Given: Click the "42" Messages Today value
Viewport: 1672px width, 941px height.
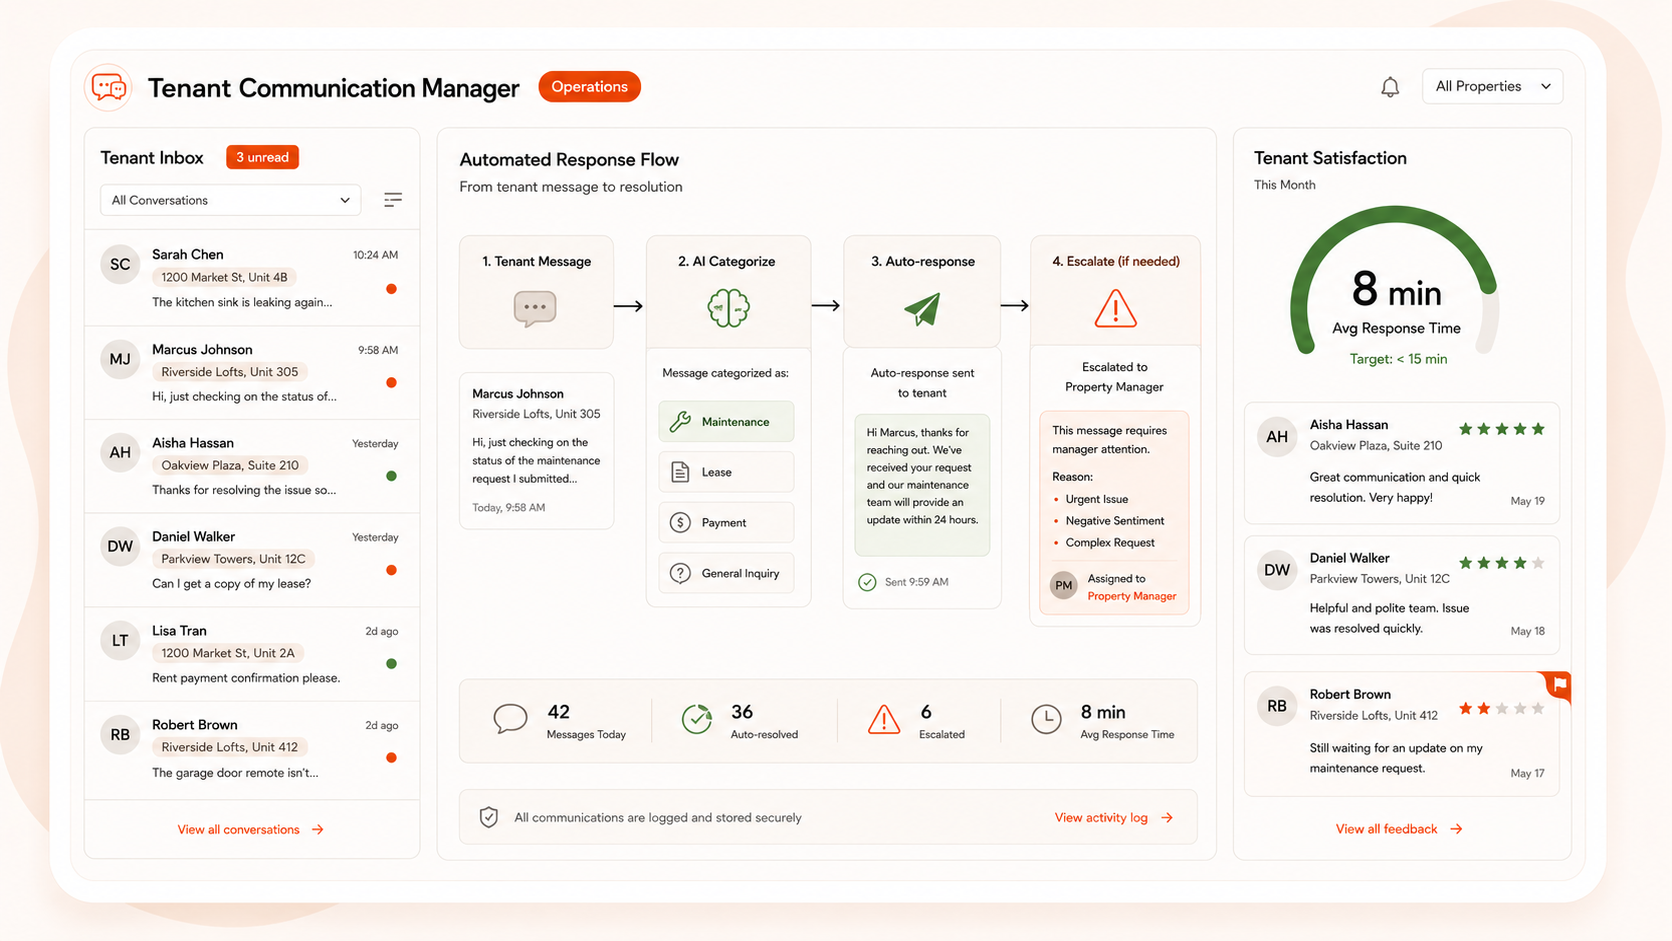Looking at the screenshot, I should [558, 712].
